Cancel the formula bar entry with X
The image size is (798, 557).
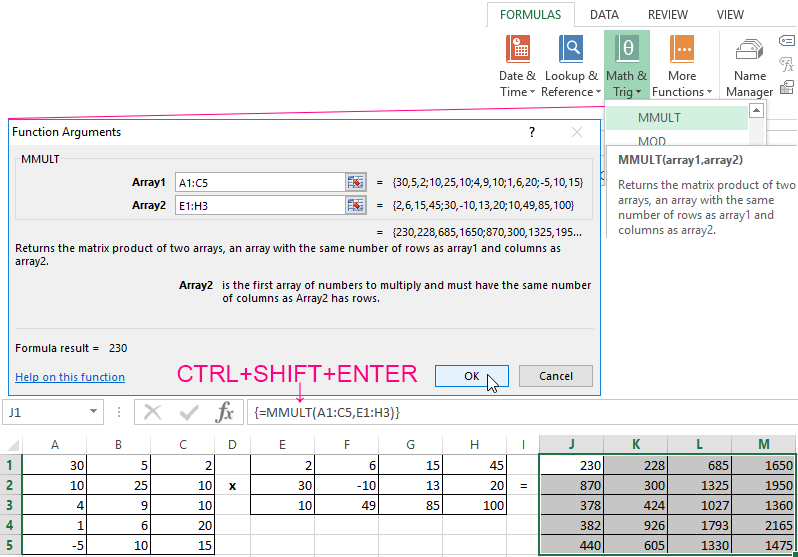click(x=153, y=412)
